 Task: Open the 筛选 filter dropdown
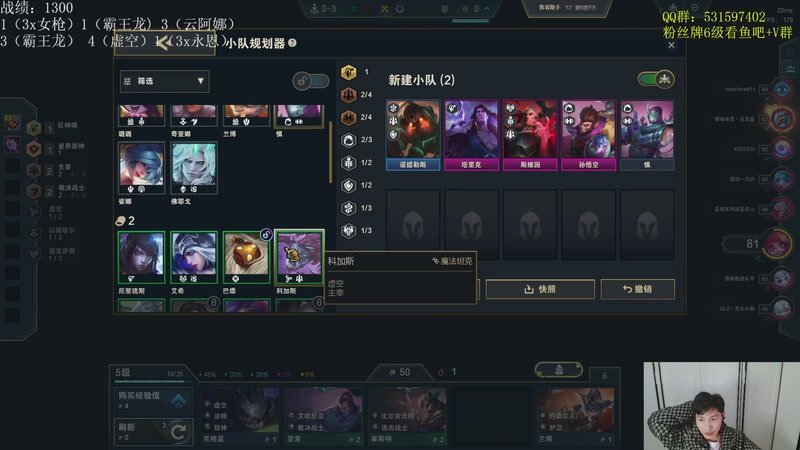164,81
